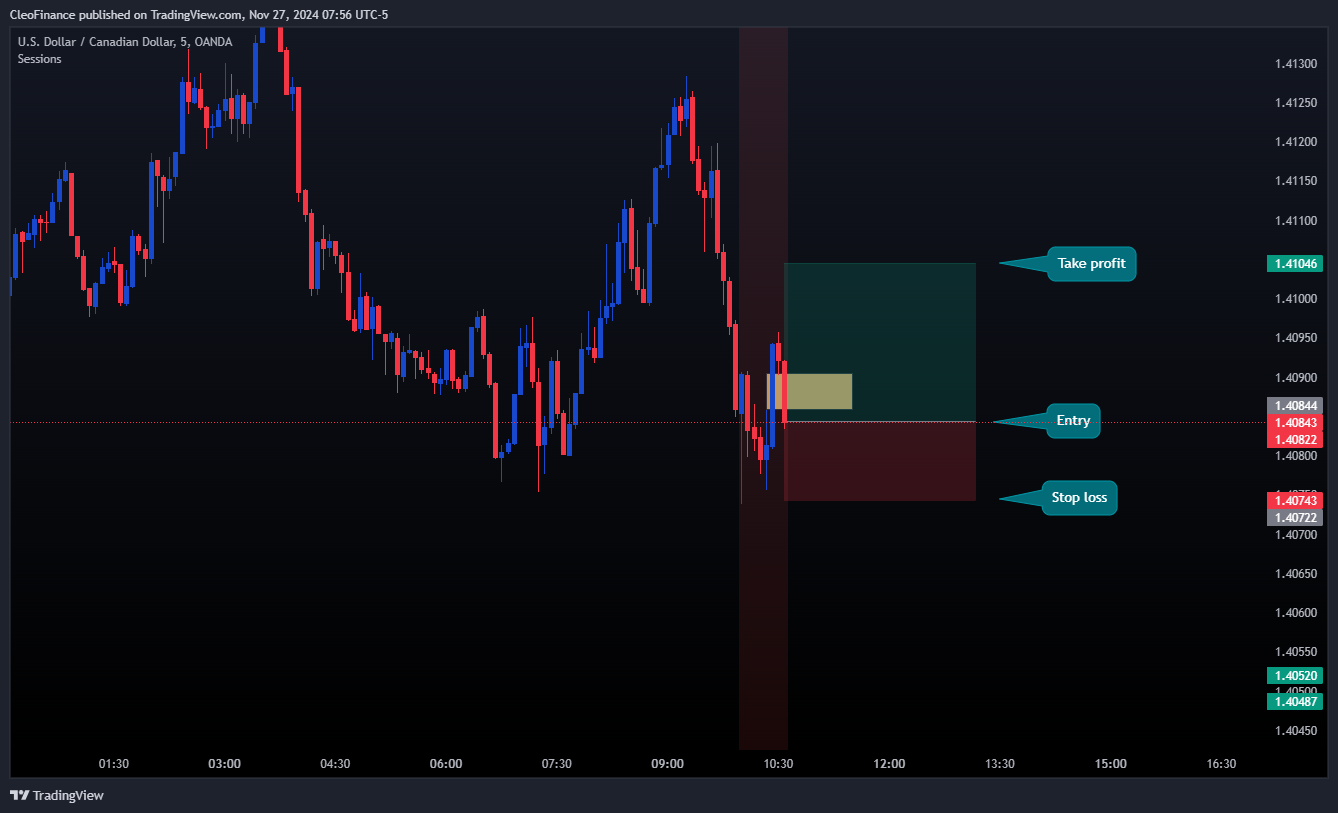Image resolution: width=1338 pixels, height=813 pixels.
Task: Click the 1.41250 price axis label
Action: click(1295, 102)
